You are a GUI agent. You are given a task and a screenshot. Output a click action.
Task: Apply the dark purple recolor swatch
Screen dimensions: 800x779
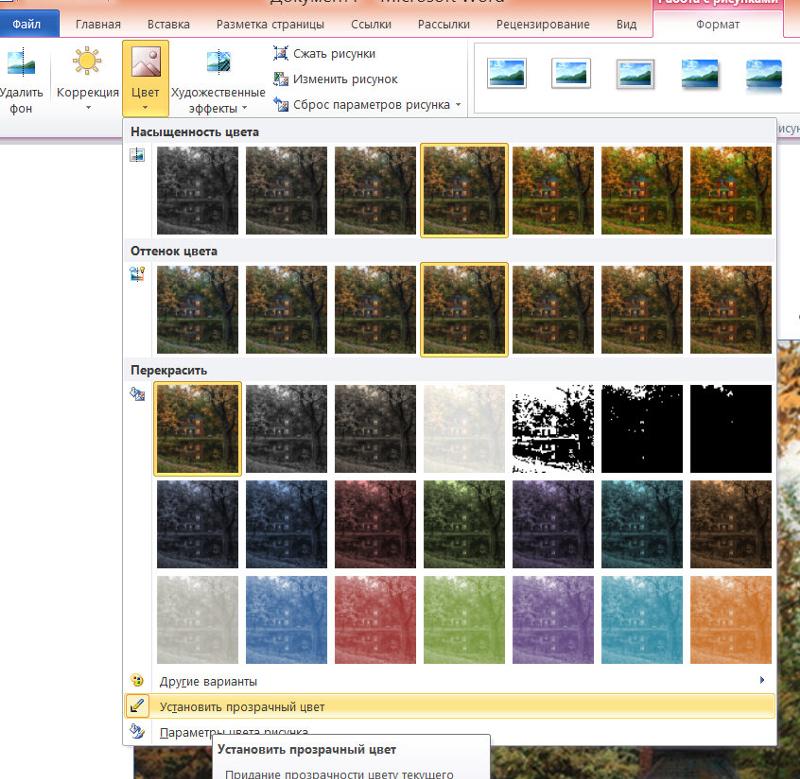[553, 524]
